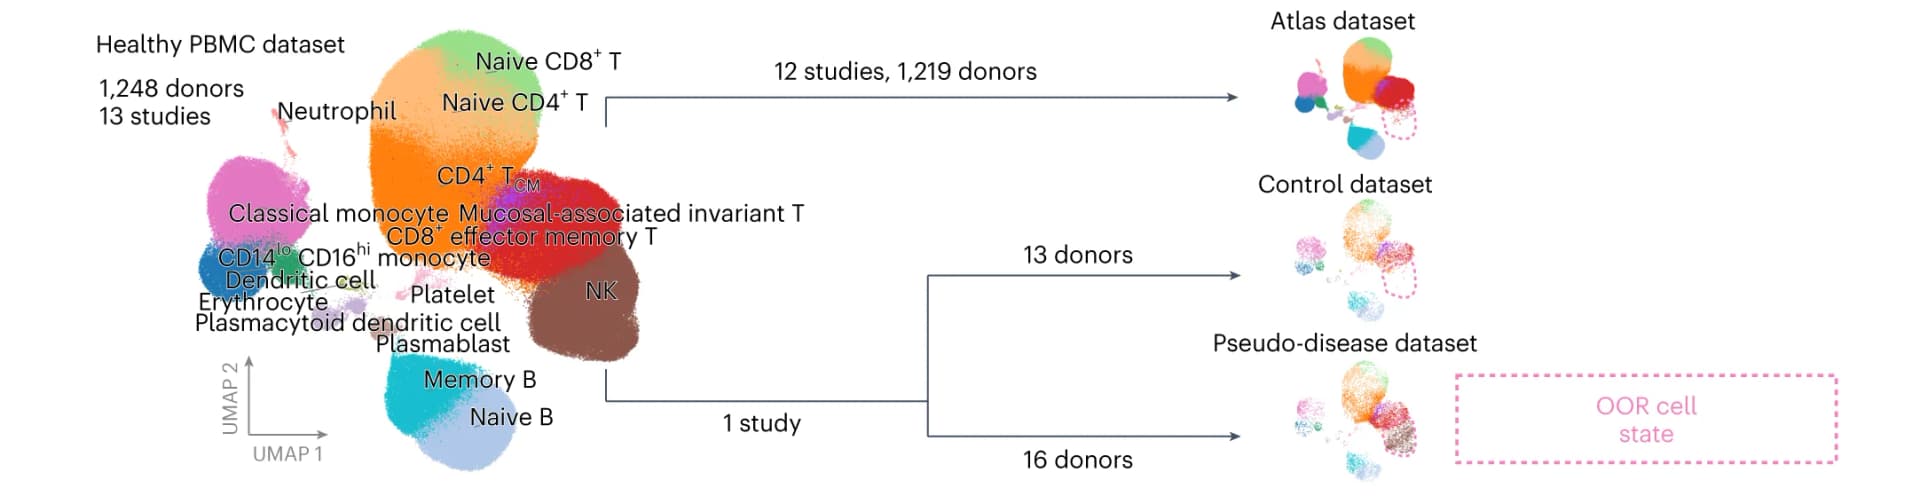Click the Naive CD8+ T label
The height and width of the screenshot is (496, 1920).
coord(548,61)
